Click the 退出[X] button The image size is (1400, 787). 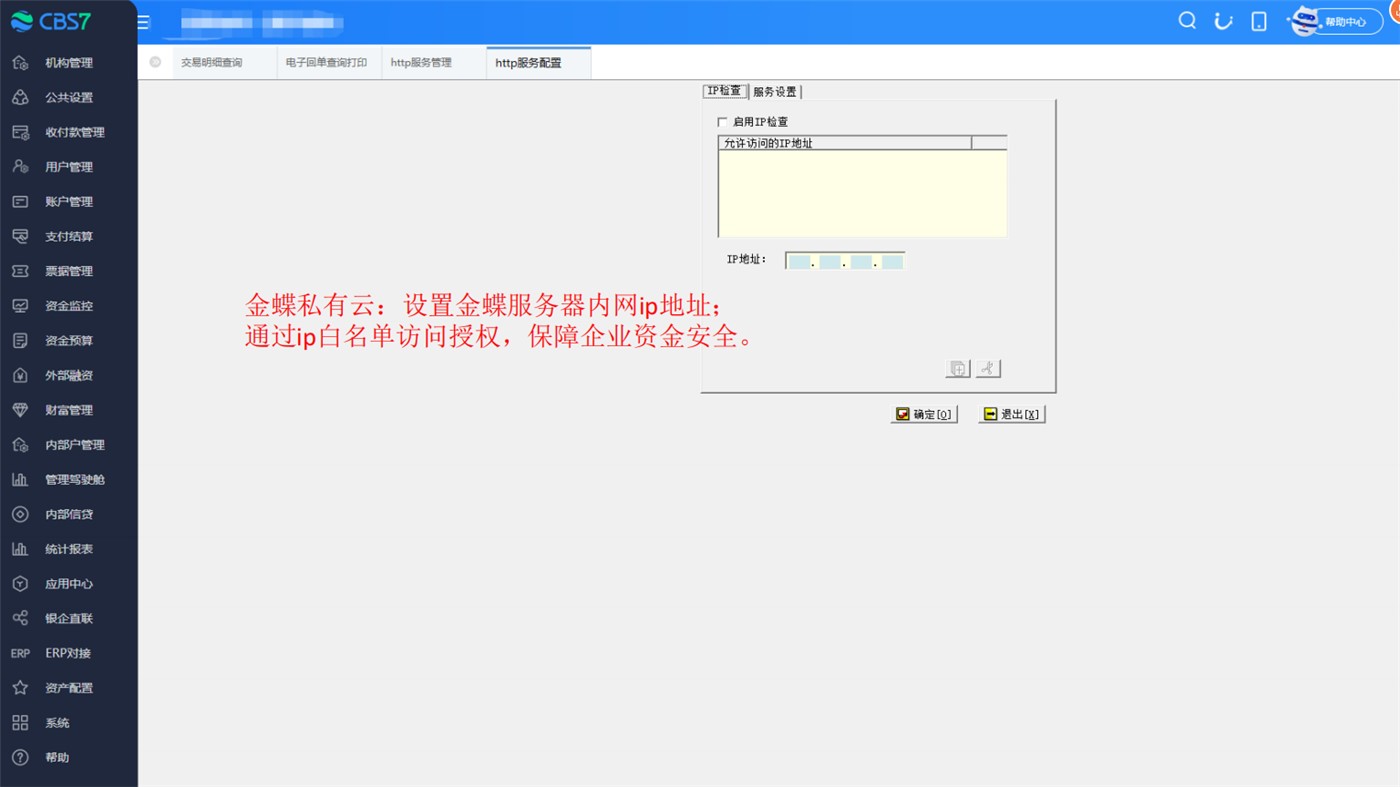tap(1012, 414)
